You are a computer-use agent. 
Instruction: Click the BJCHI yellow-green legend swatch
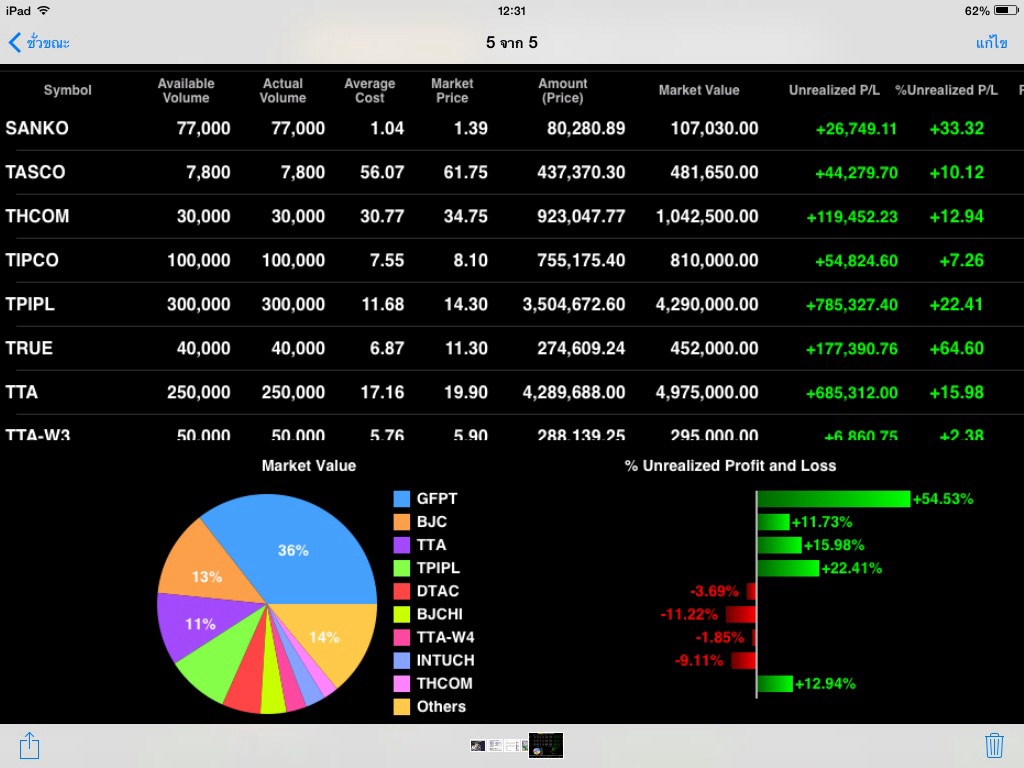click(x=402, y=615)
